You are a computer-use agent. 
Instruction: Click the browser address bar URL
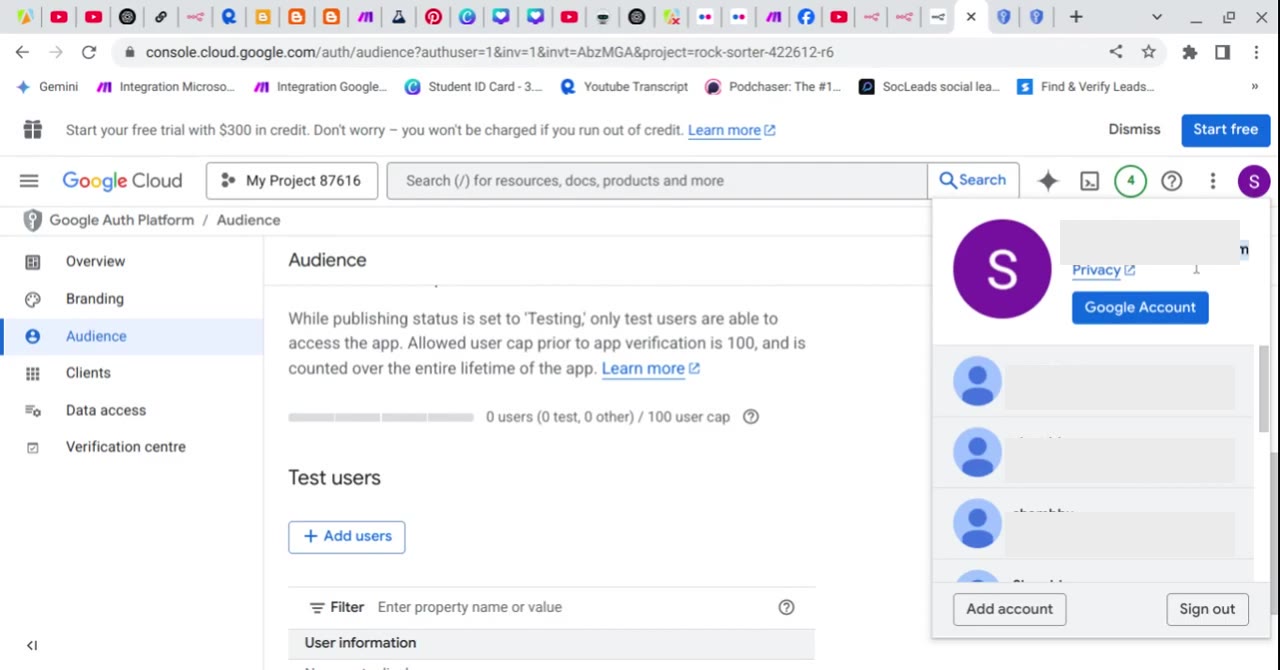pyautogui.click(x=490, y=52)
